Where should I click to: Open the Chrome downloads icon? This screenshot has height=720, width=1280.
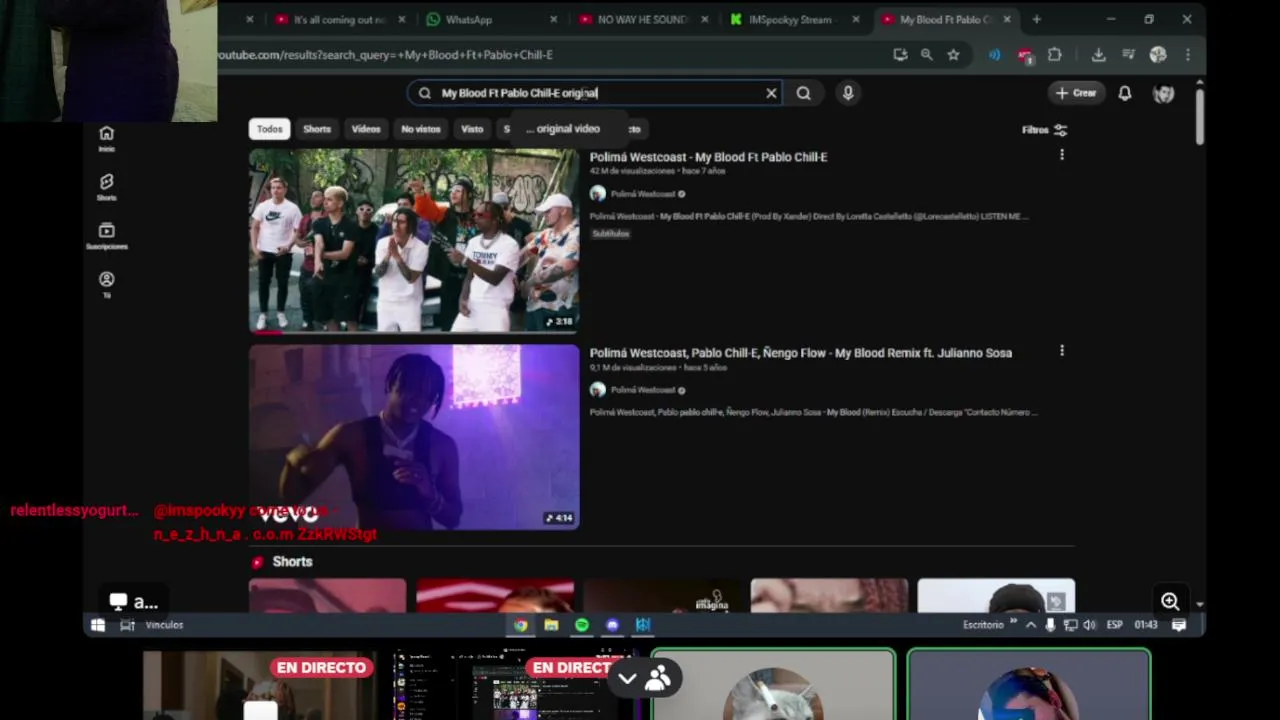1098,55
